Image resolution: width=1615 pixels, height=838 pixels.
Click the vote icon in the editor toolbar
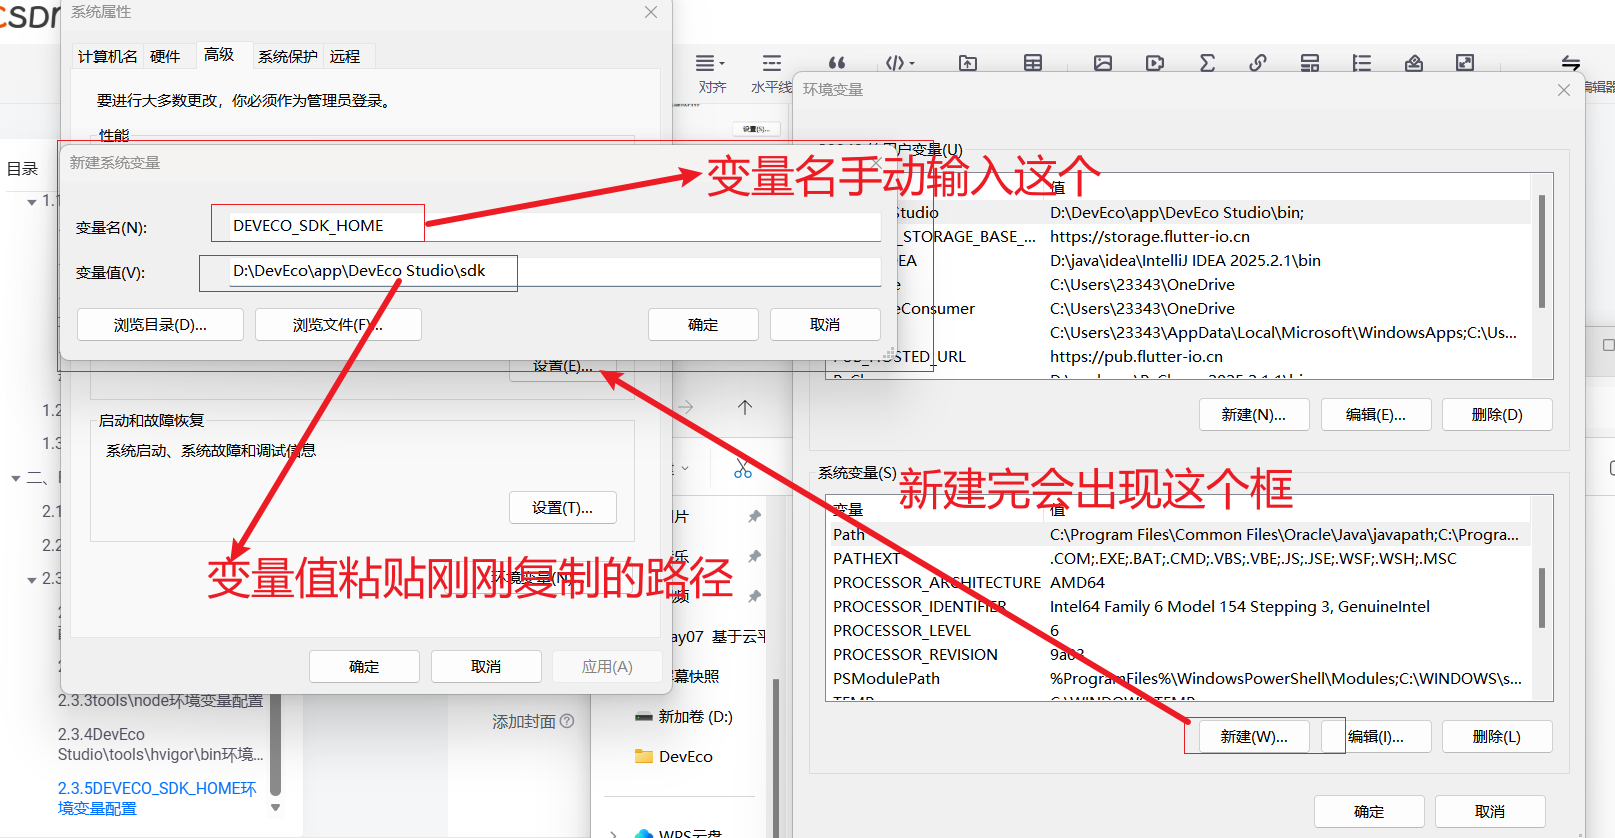1414,63
